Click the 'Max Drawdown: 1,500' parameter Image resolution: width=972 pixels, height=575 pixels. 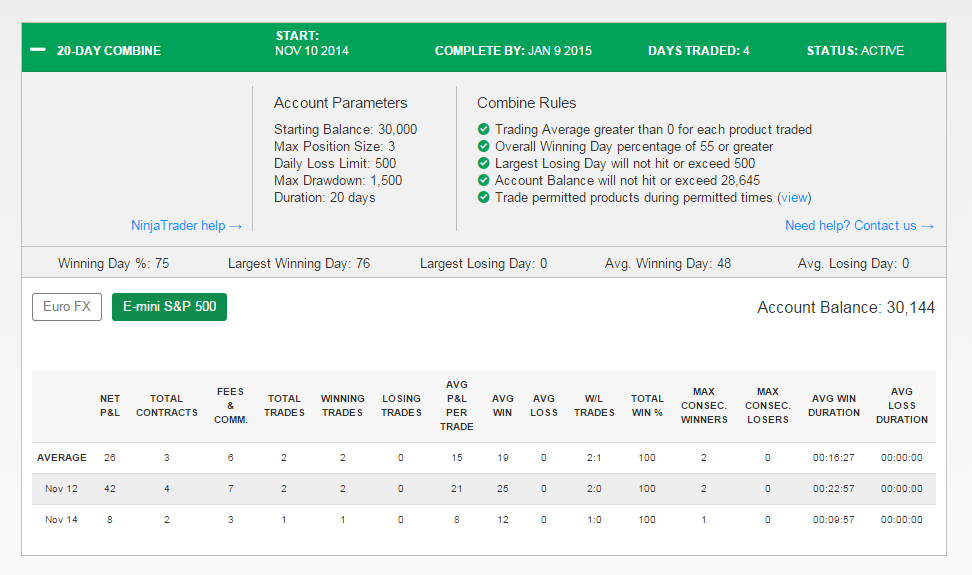[x=338, y=180]
